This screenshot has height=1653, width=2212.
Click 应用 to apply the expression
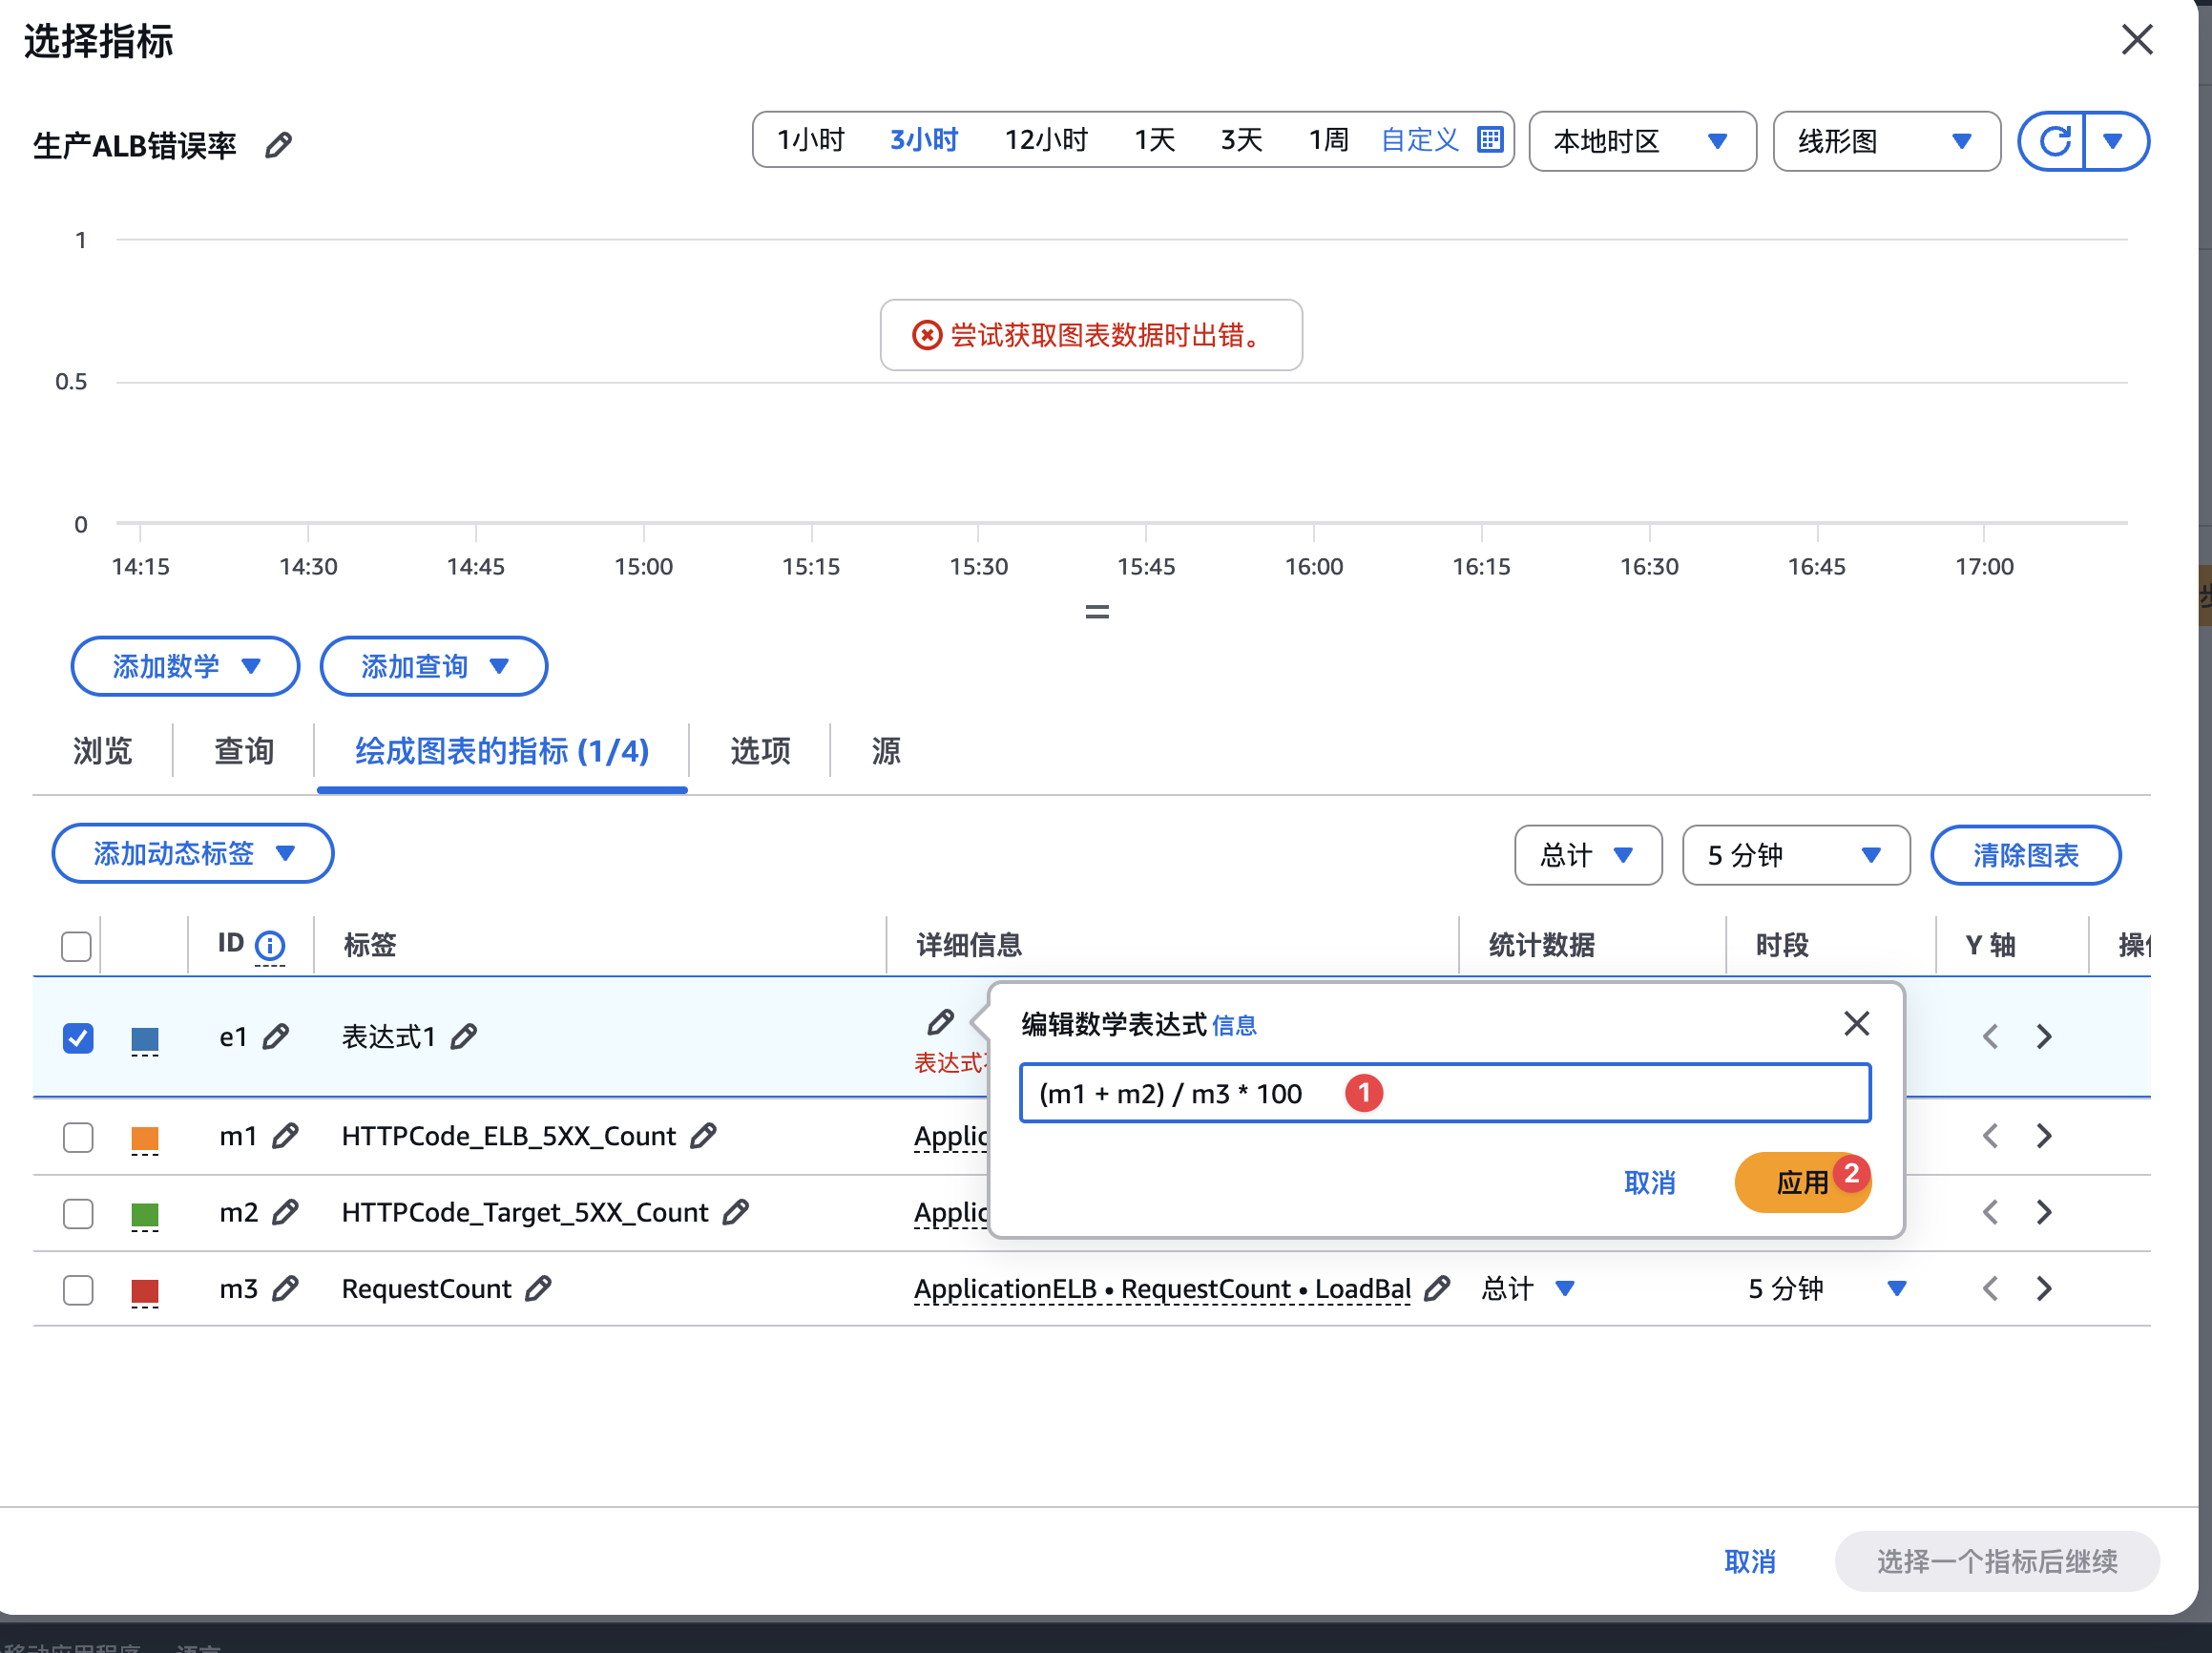(x=1801, y=1183)
